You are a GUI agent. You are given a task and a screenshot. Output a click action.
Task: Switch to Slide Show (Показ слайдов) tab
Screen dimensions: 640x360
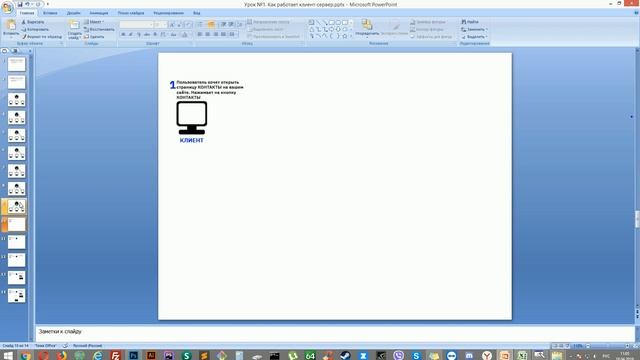click(x=131, y=13)
